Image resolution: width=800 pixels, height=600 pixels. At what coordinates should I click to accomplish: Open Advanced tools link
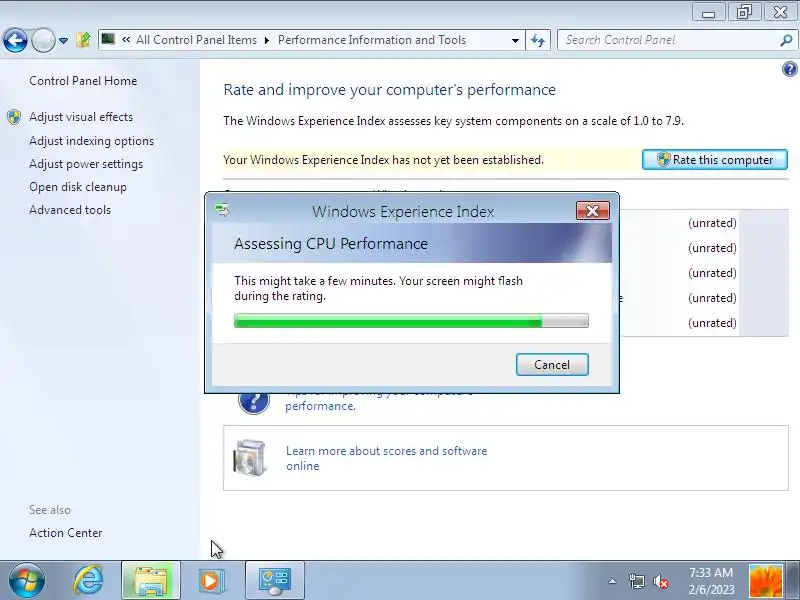(70, 210)
